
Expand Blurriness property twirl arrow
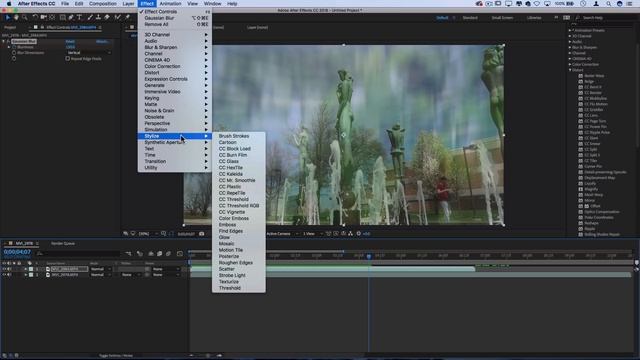[9, 47]
